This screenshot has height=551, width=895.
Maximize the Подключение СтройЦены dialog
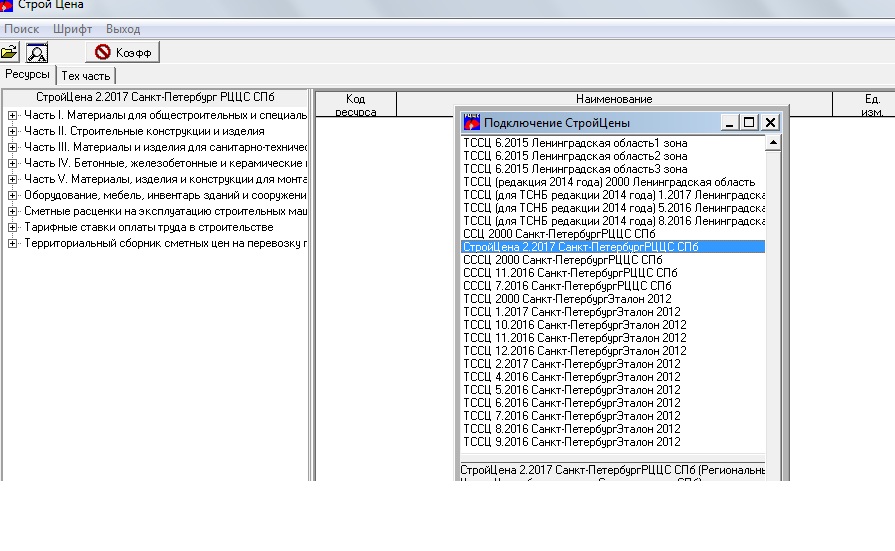click(749, 122)
